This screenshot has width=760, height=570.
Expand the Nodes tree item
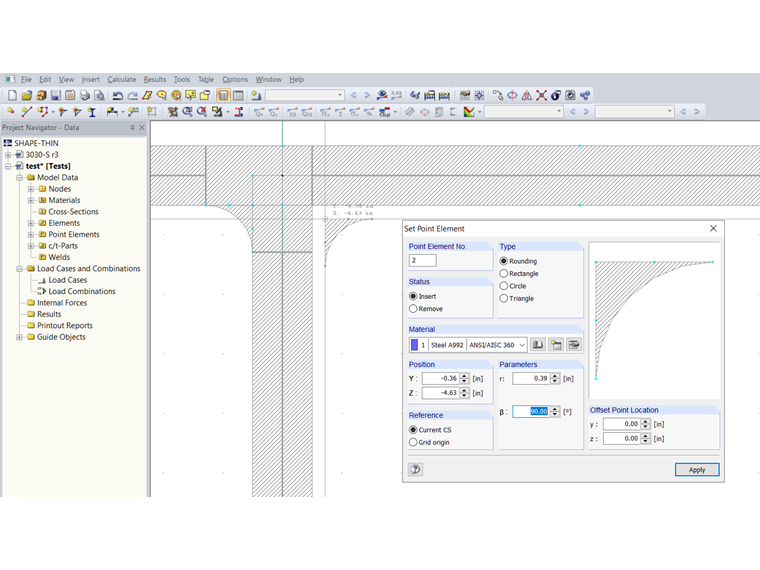31,189
